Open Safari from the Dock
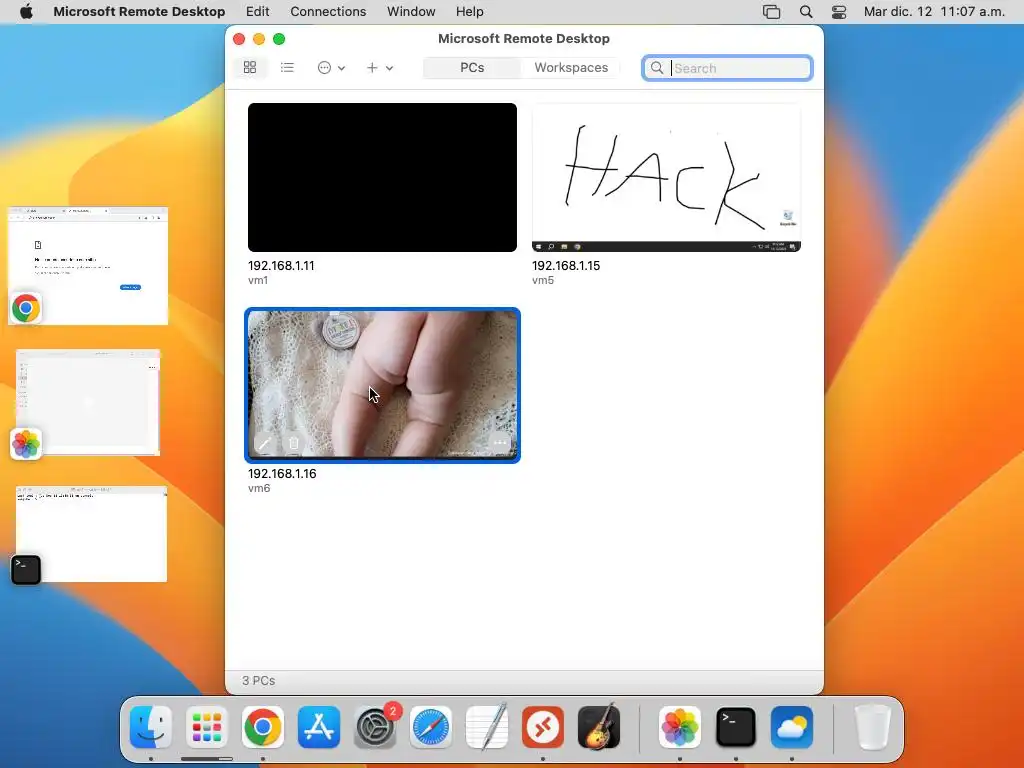This screenshot has height=768, width=1024. (x=431, y=727)
